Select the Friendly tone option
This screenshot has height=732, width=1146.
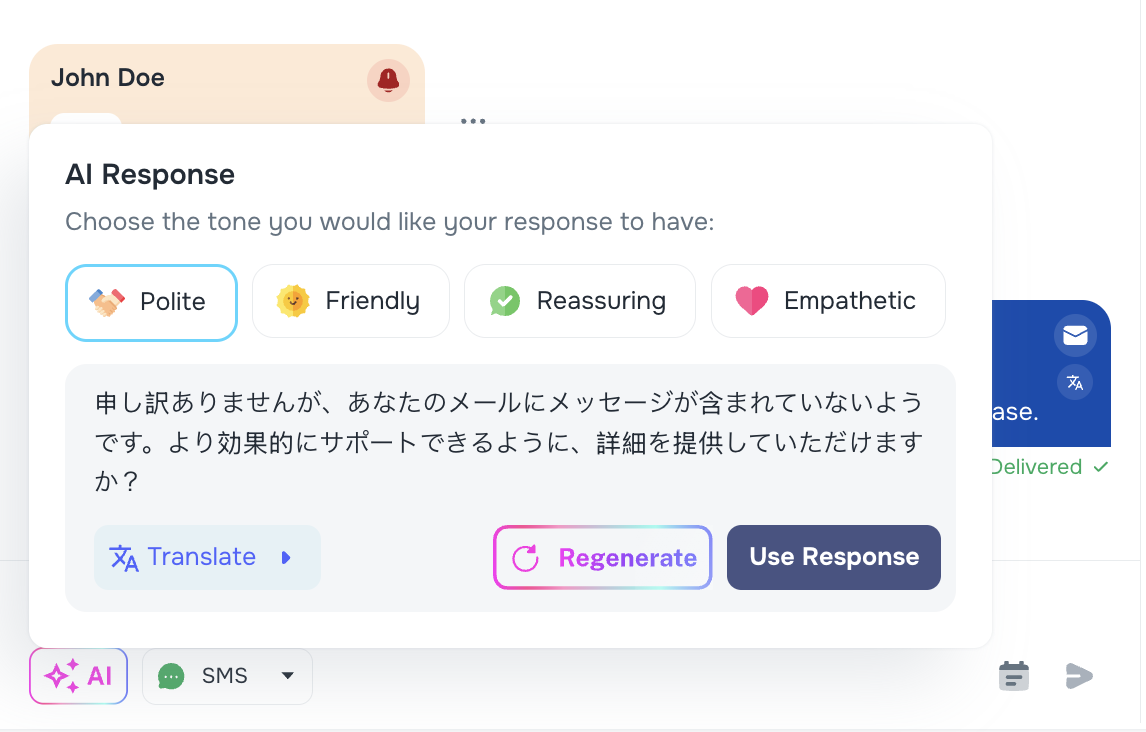[351, 301]
